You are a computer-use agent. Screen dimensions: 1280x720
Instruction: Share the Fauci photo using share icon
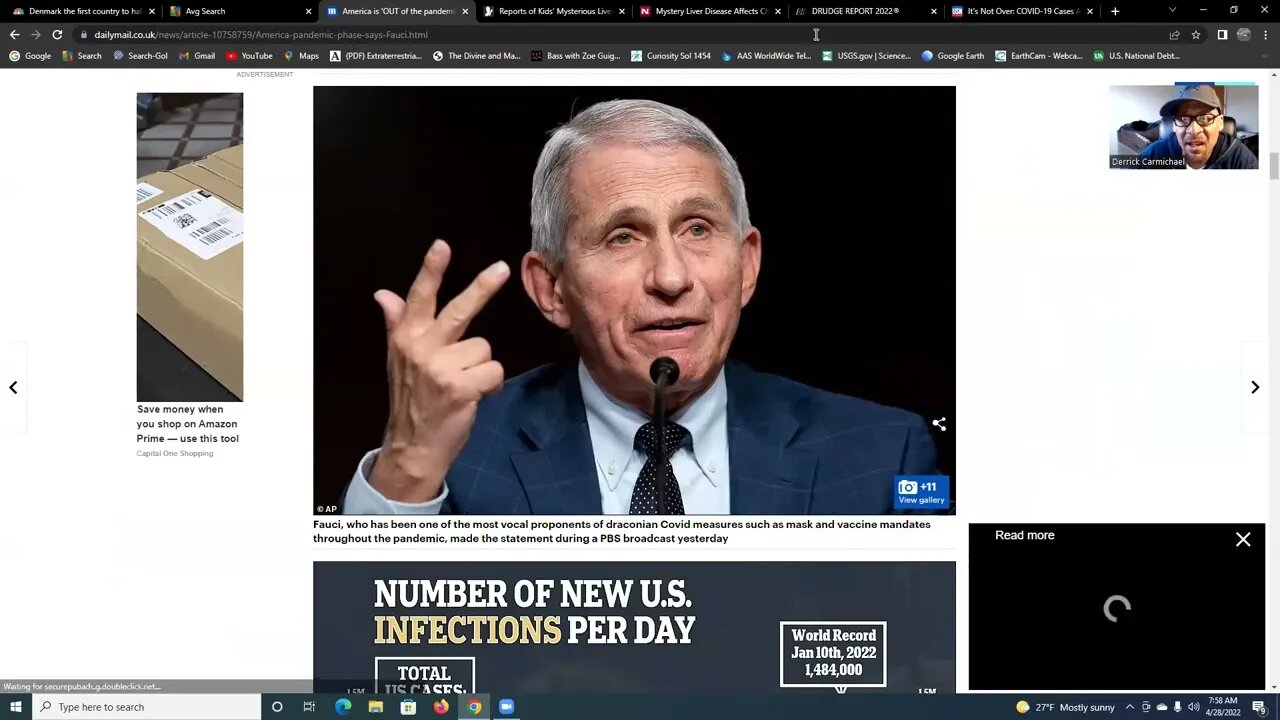[x=939, y=424]
